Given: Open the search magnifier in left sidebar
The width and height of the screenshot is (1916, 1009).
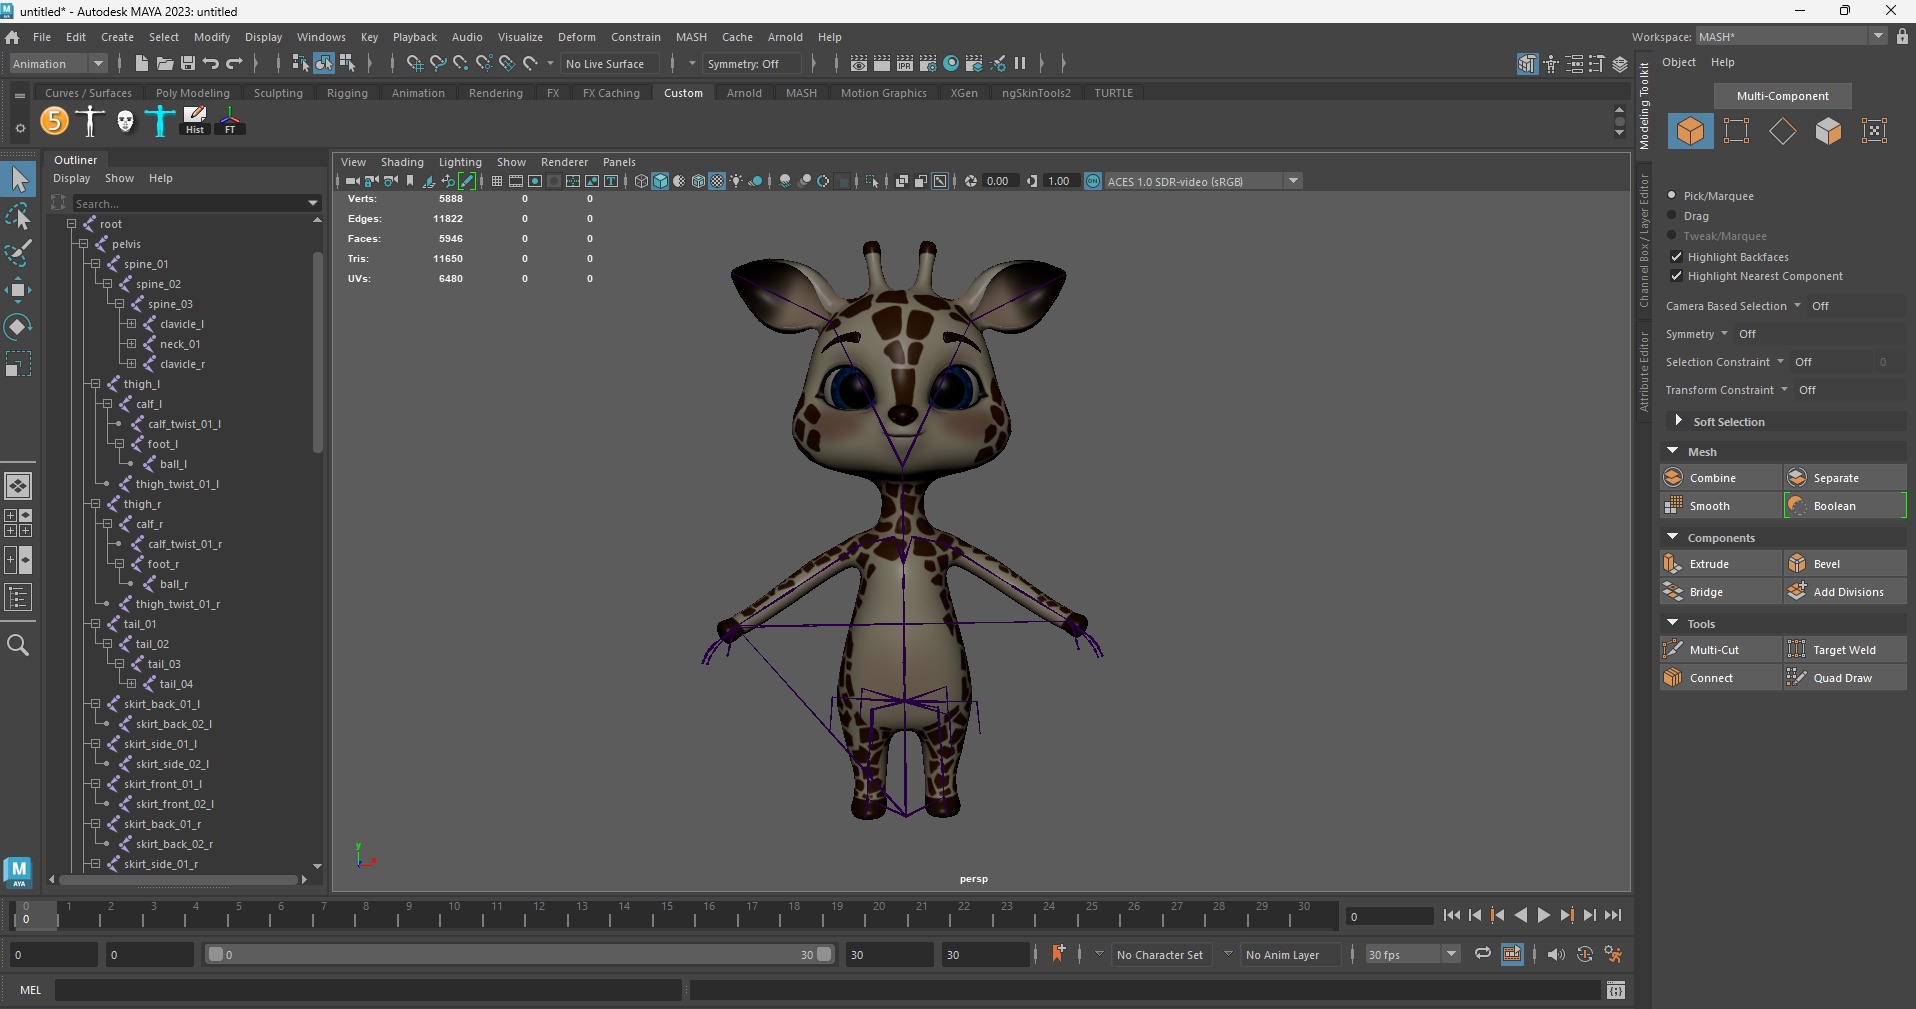Looking at the screenshot, I should [18, 646].
